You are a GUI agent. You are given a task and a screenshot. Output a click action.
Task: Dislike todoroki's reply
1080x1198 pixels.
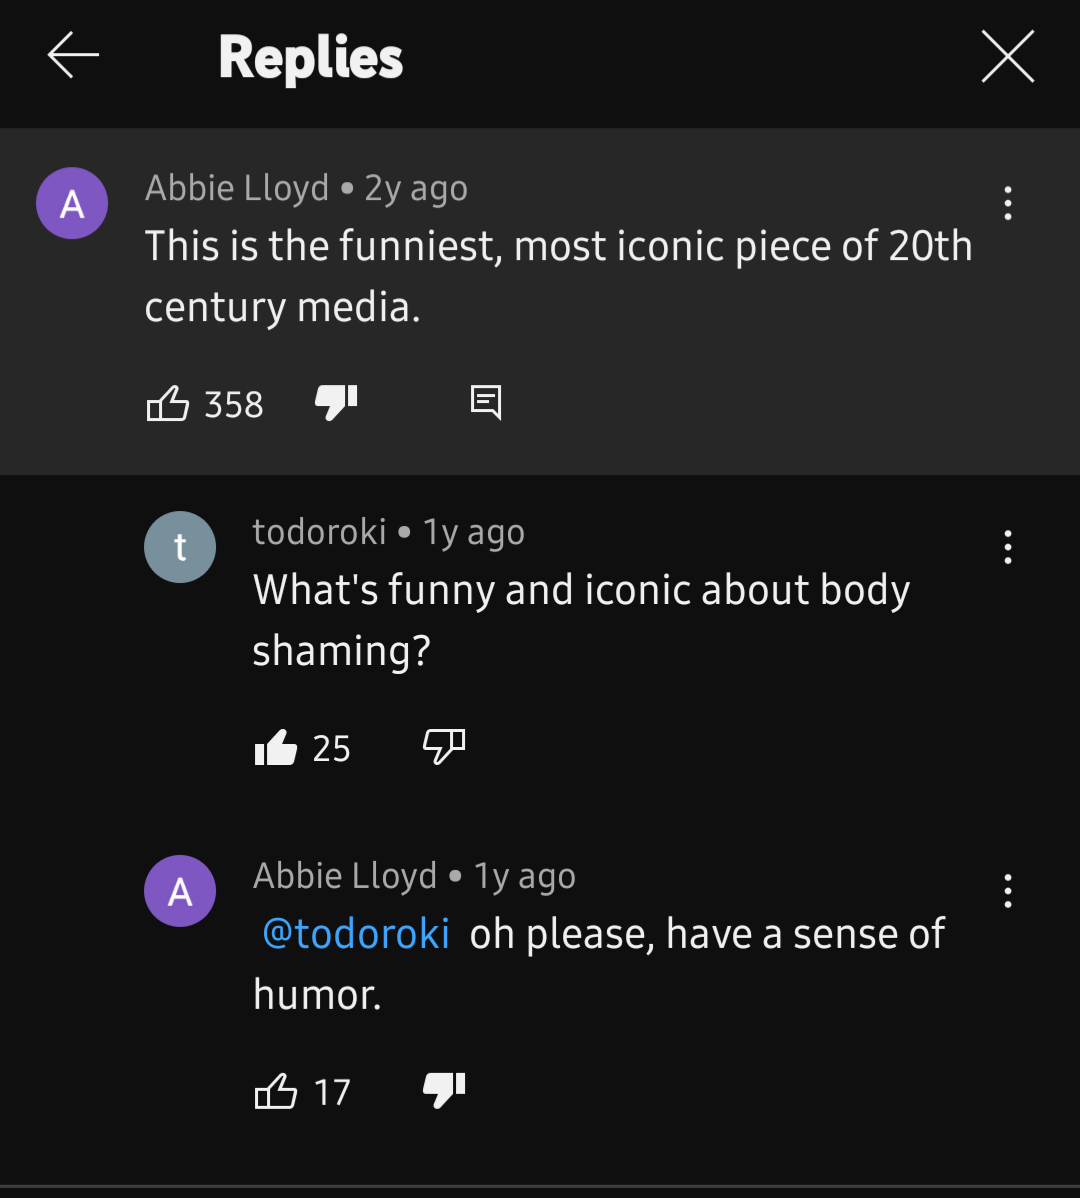443,747
